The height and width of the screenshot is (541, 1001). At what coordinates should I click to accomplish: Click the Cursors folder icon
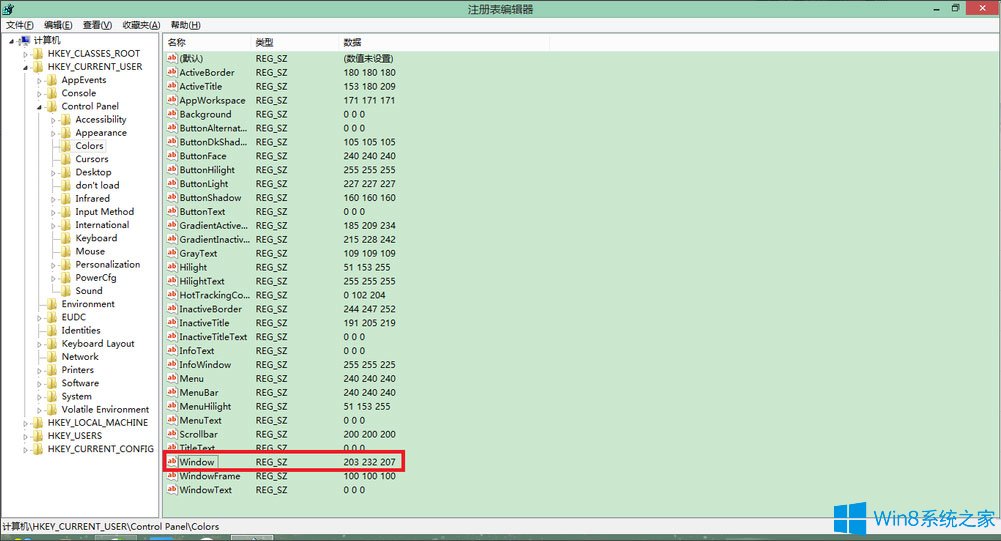tap(66, 159)
